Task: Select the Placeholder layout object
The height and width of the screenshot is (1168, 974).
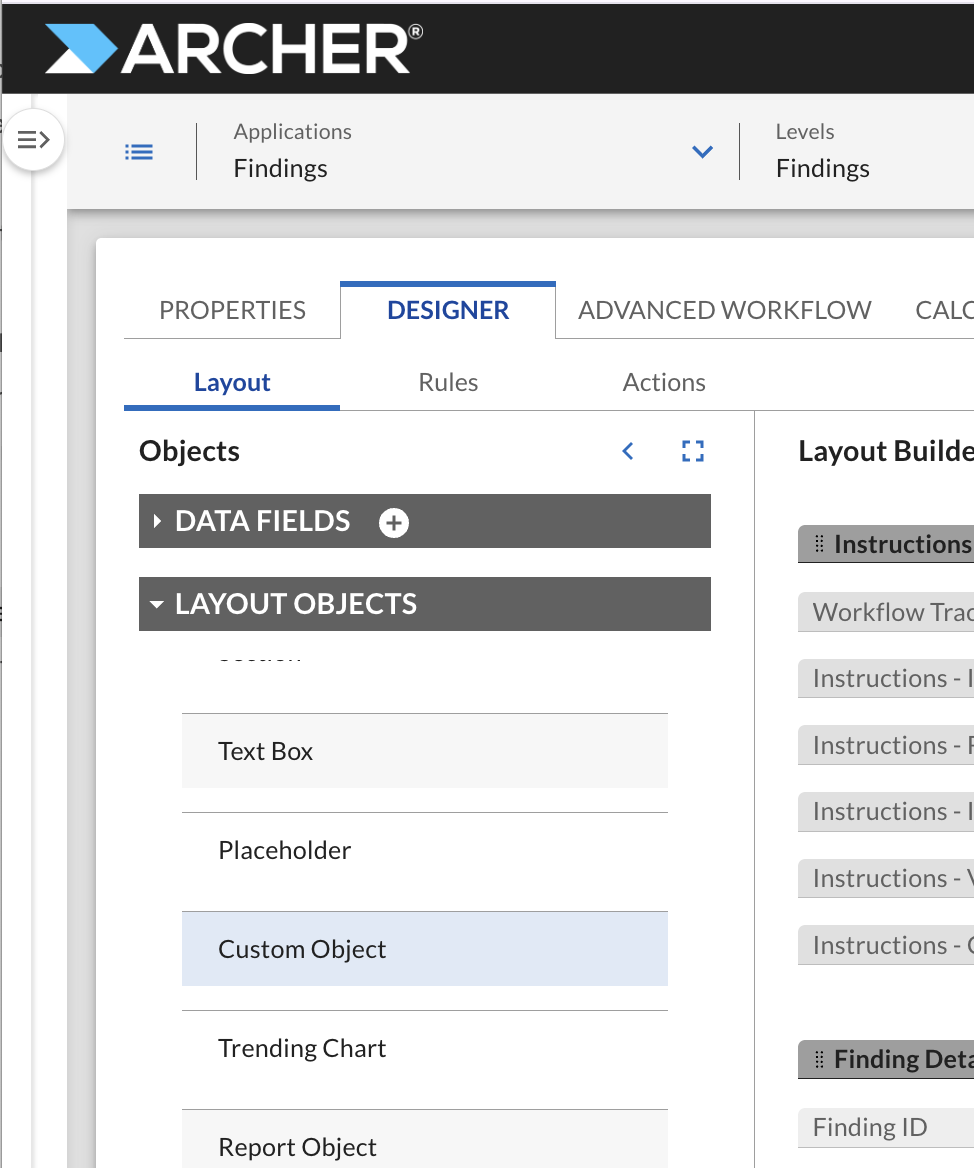Action: click(x=424, y=850)
